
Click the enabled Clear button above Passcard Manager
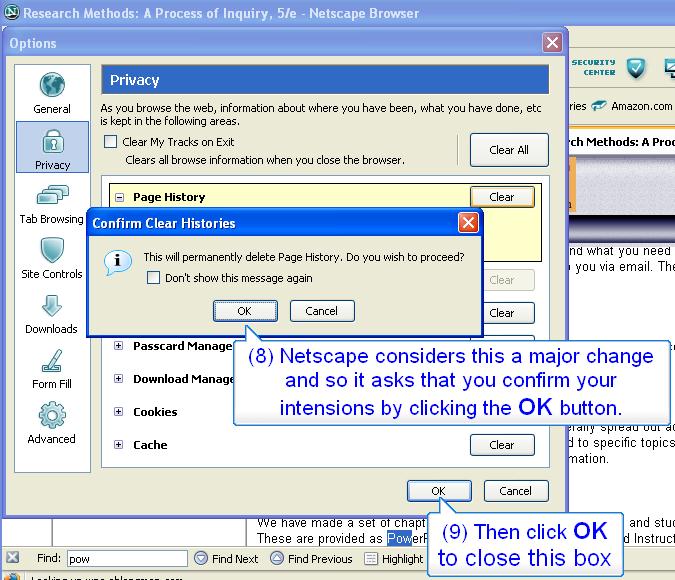(509, 313)
